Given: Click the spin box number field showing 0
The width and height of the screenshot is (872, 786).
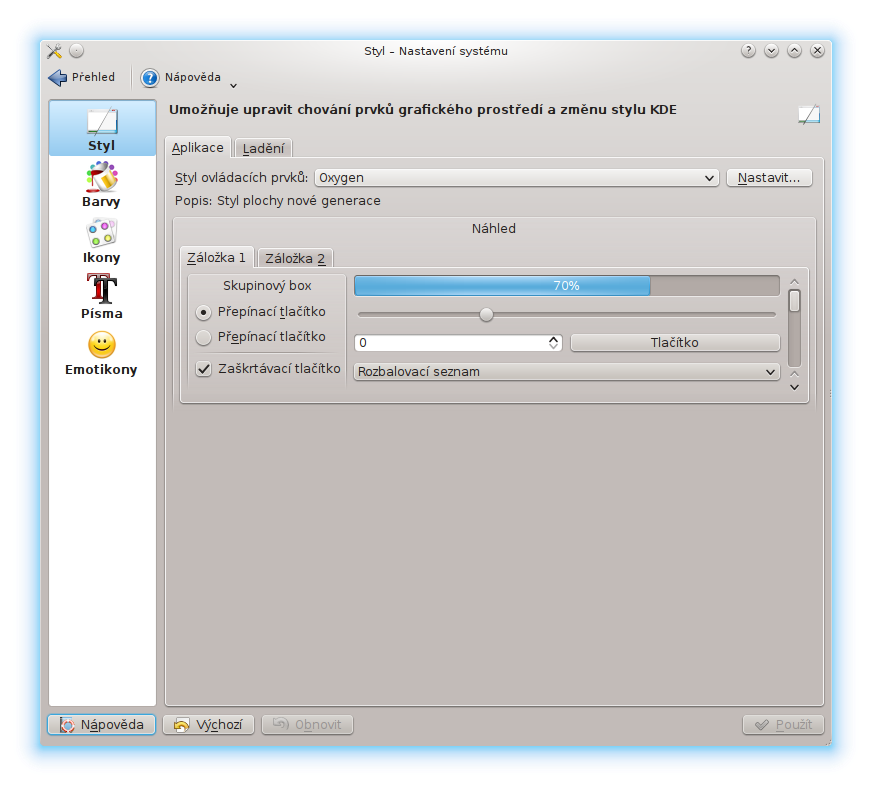Looking at the screenshot, I should tap(450, 343).
